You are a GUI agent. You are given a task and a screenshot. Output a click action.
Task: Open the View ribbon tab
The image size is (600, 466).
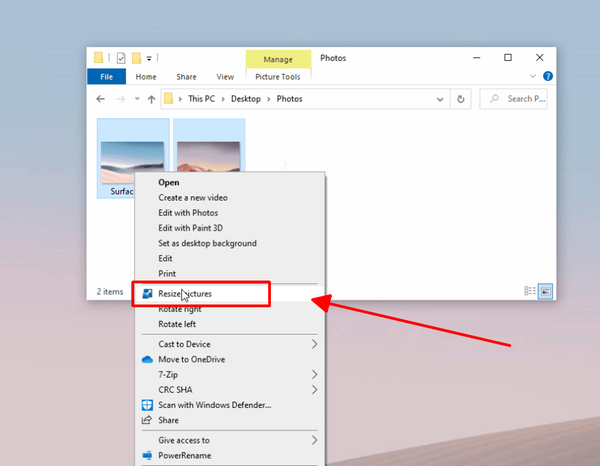225,77
